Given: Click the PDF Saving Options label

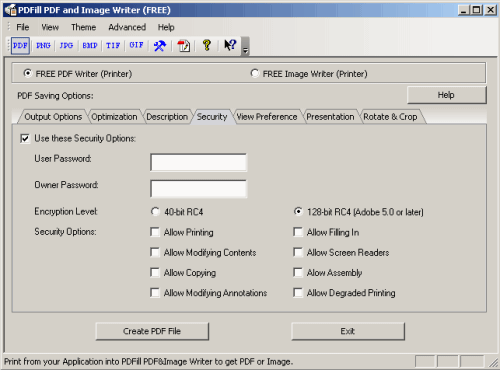Looking at the screenshot, I should click(x=55, y=96).
